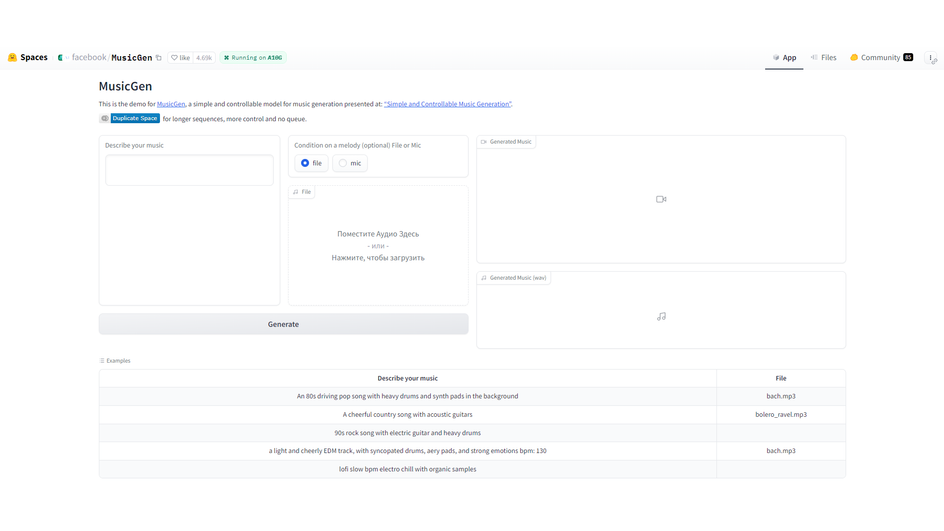This screenshot has width=944, height=531.
Task: Copy the MusicGen space name icon
Action: coord(159,58)
